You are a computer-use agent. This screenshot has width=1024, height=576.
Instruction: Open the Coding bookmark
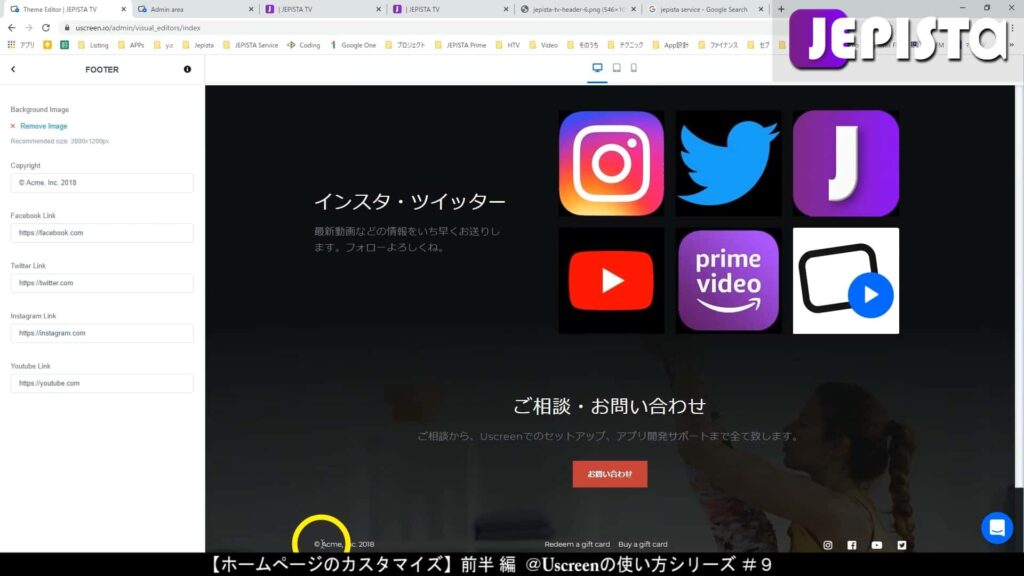coord(304,45)
